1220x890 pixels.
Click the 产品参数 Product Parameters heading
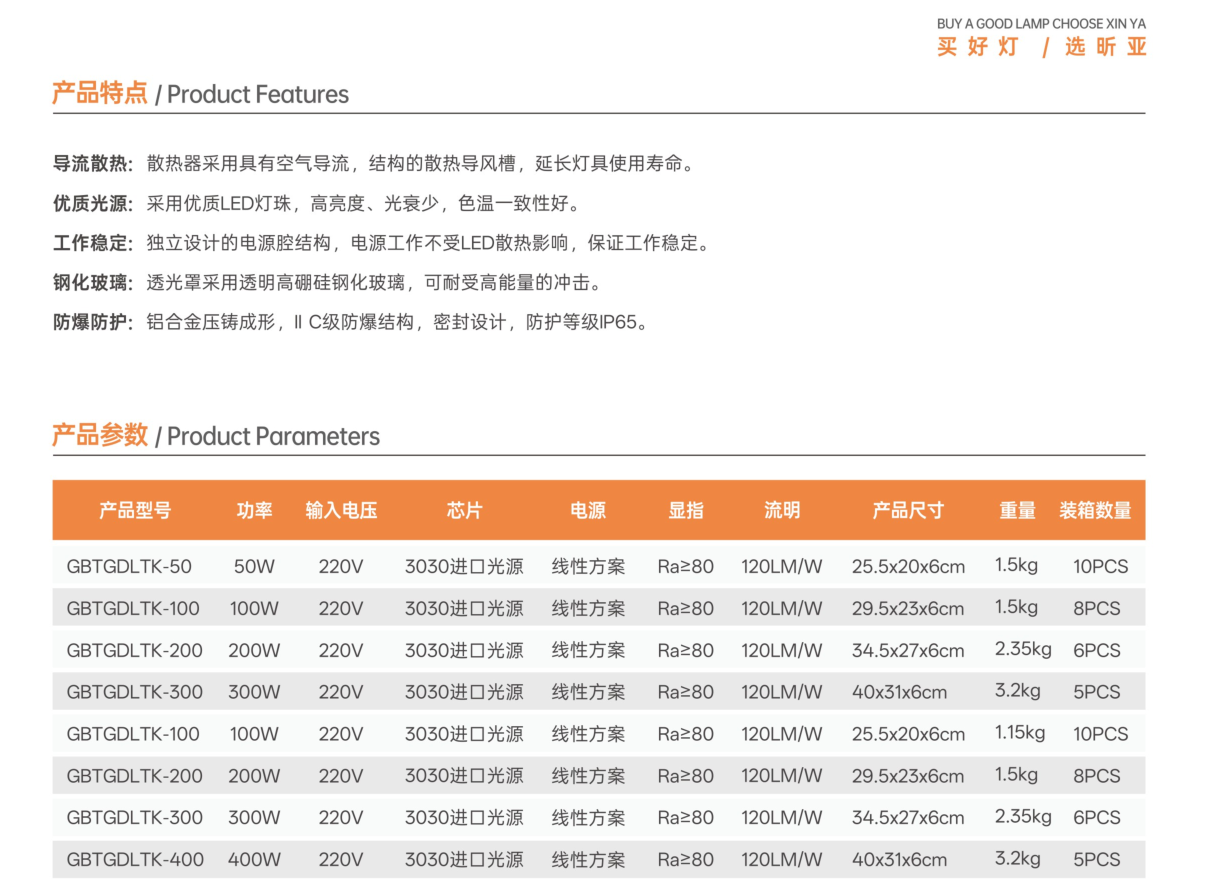coord(215,436)
